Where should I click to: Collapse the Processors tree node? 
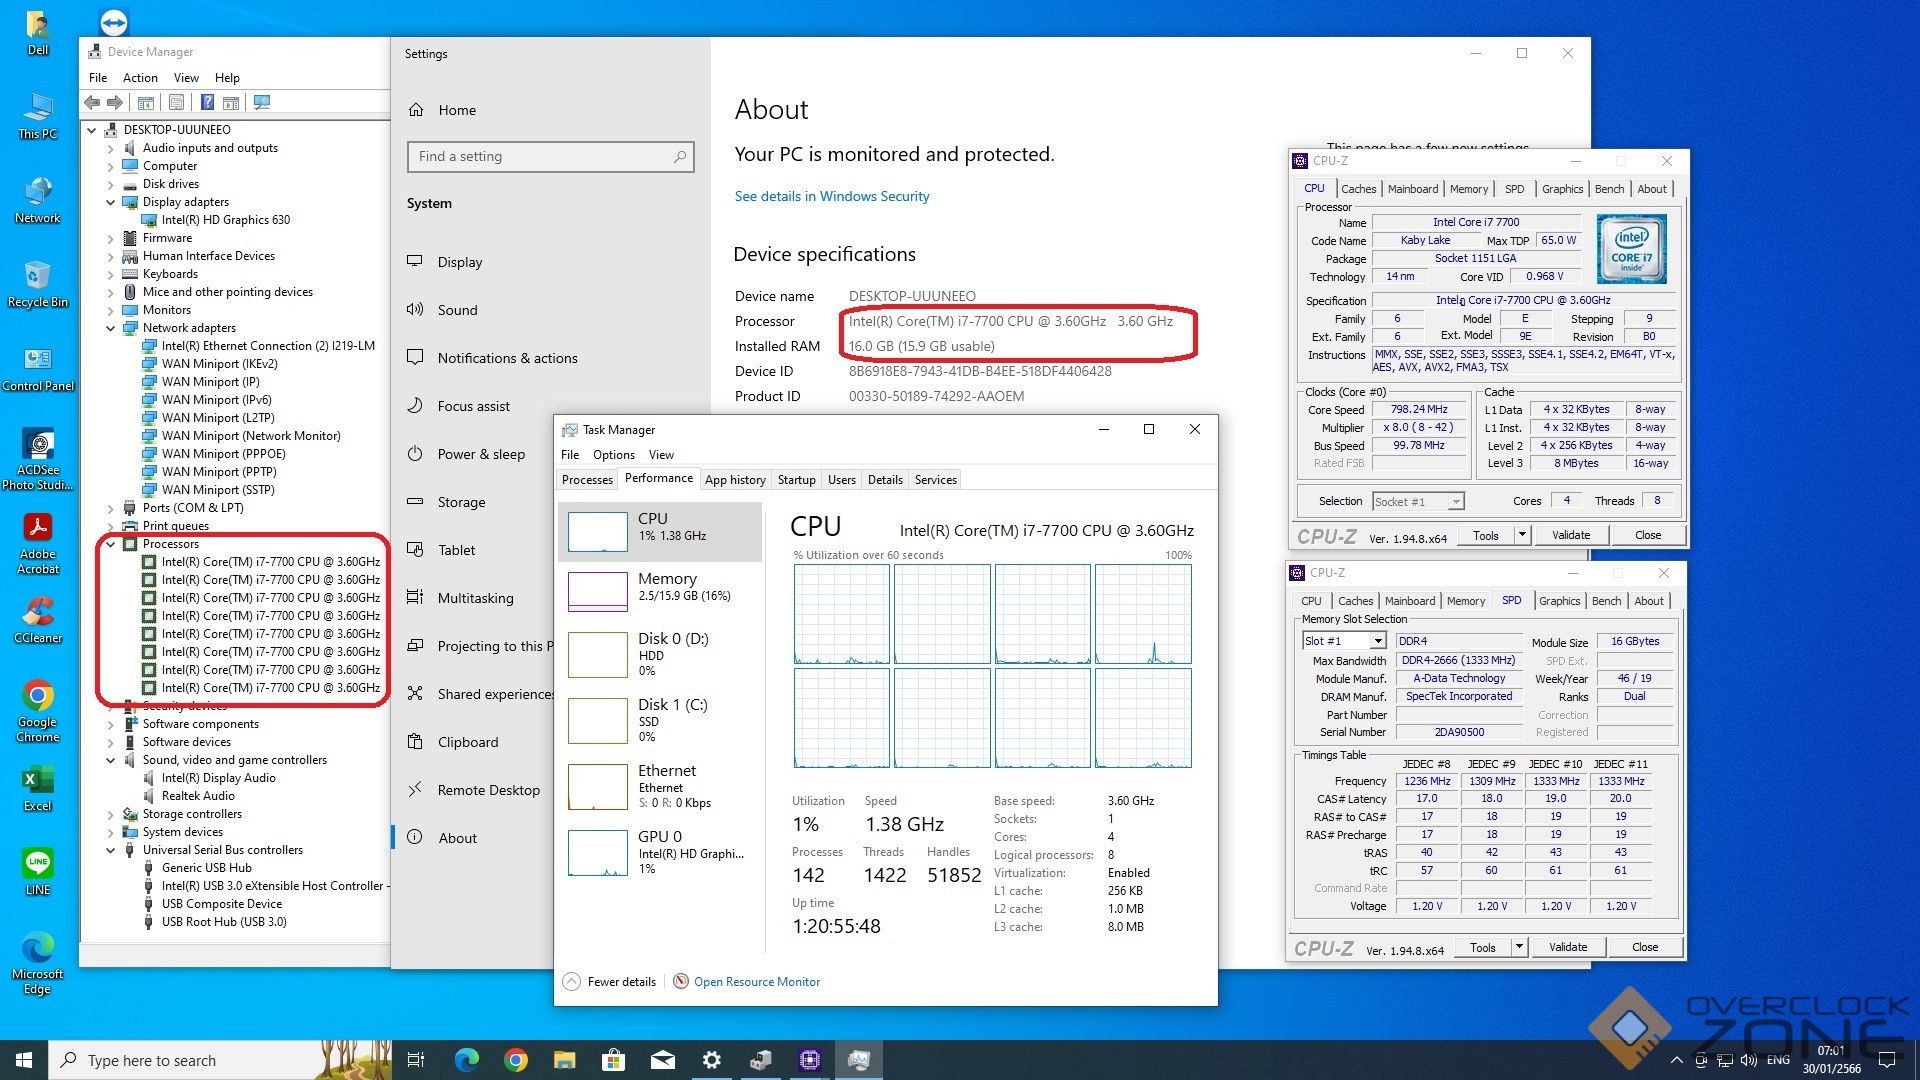point(111,544)
